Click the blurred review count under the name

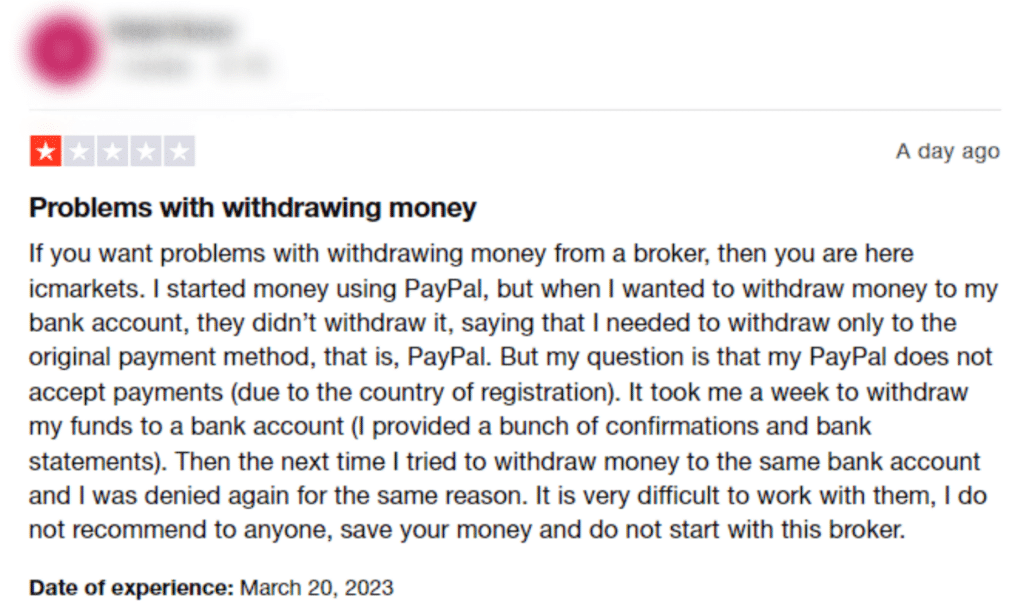tap(155, 65)
